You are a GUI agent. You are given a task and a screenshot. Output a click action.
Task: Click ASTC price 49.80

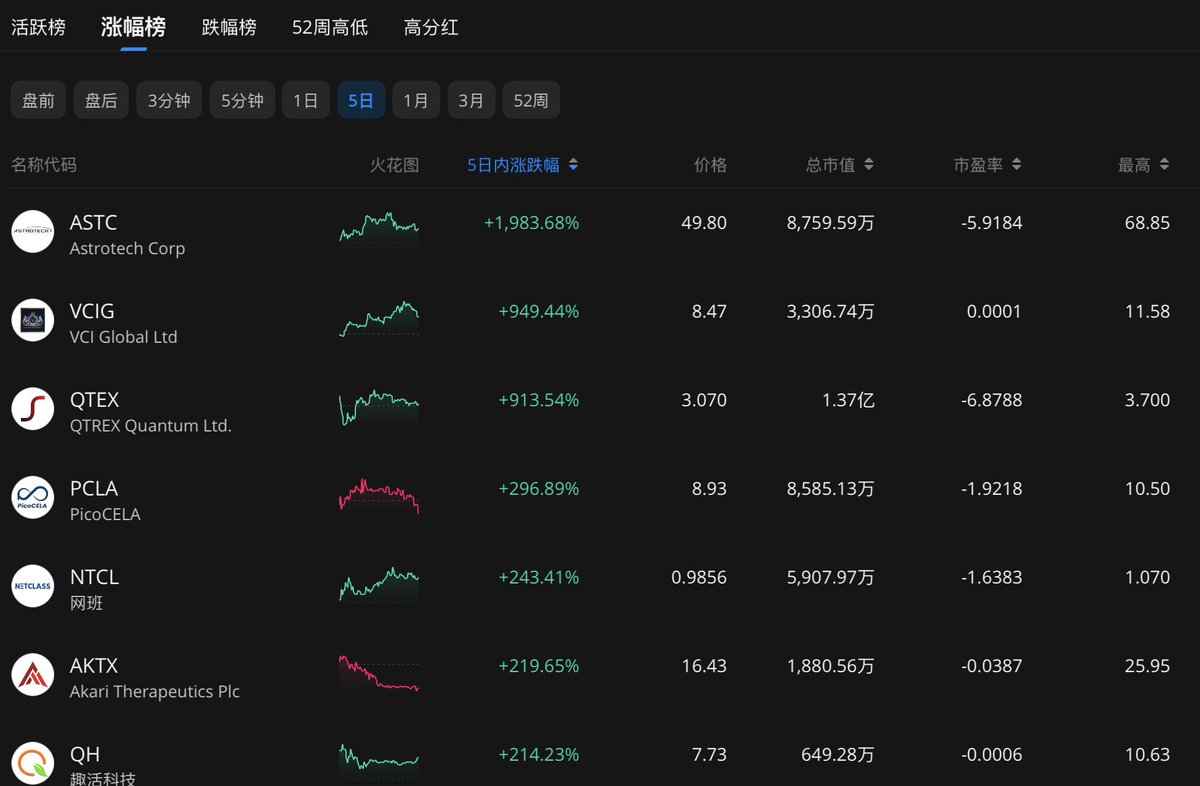pyautogui.click(x=704, y=223)
